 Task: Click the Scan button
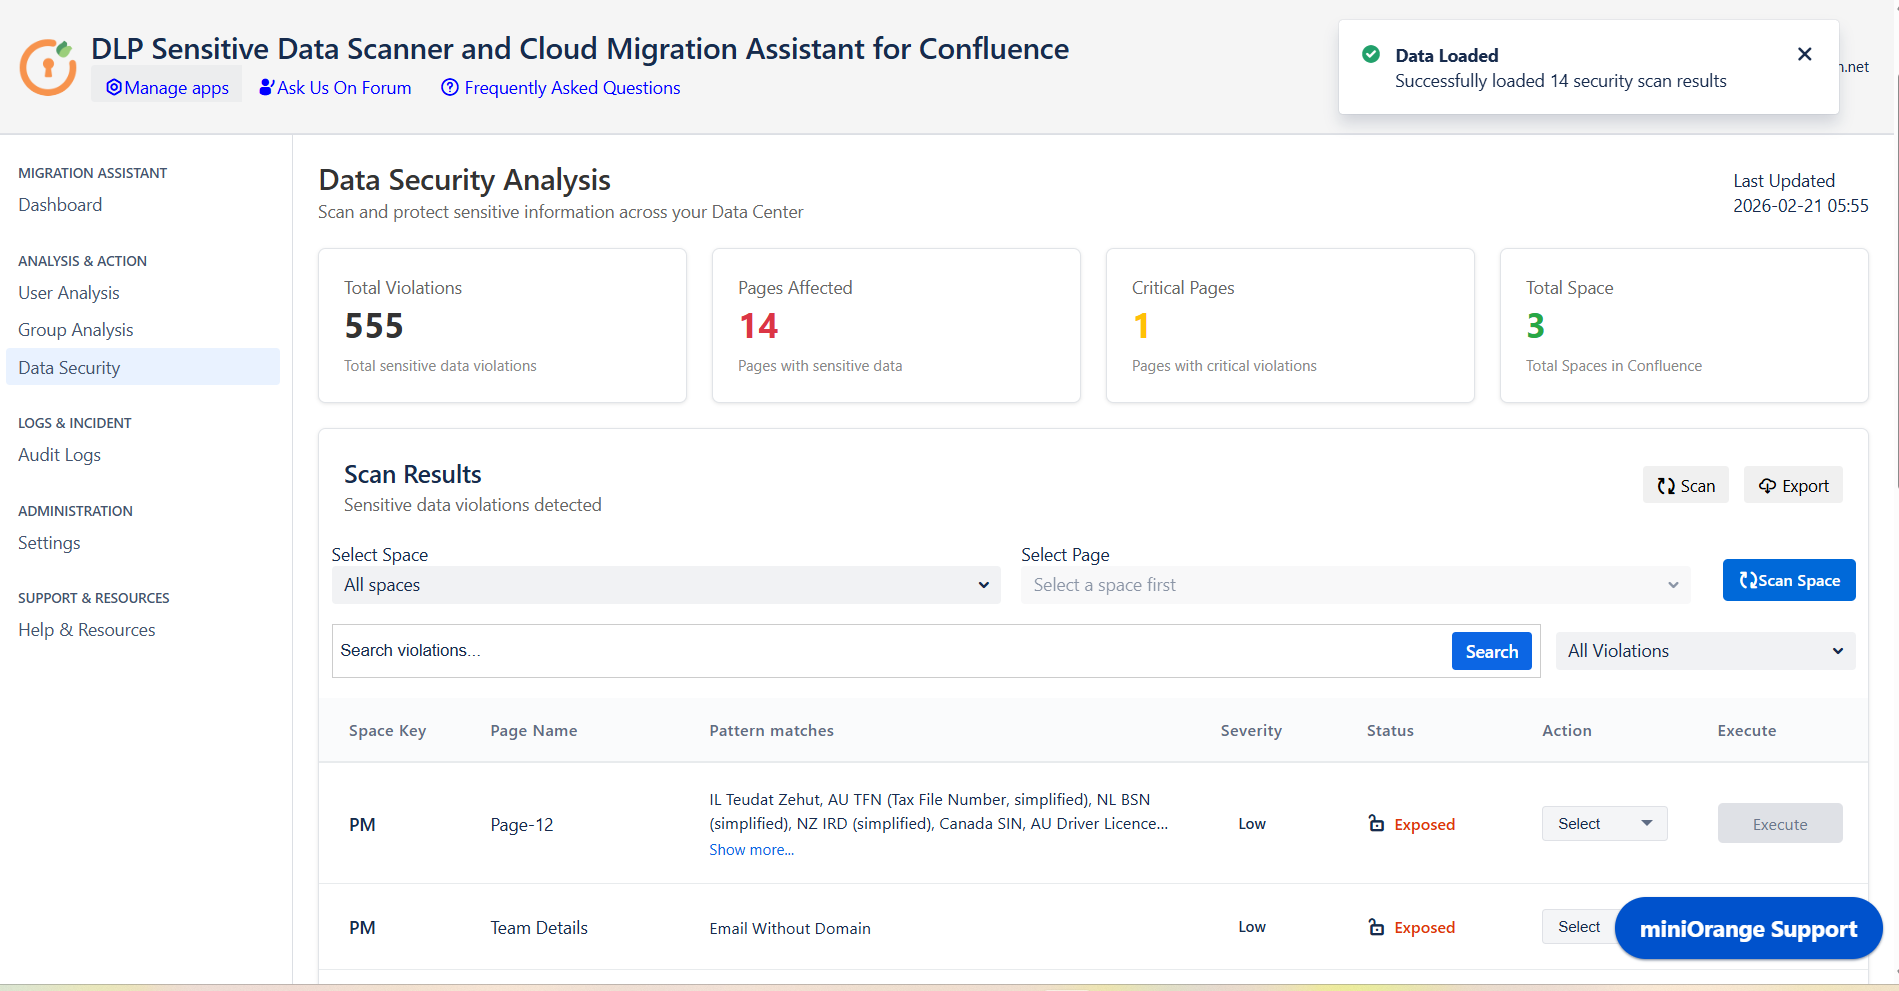(x=1686, y=485)
